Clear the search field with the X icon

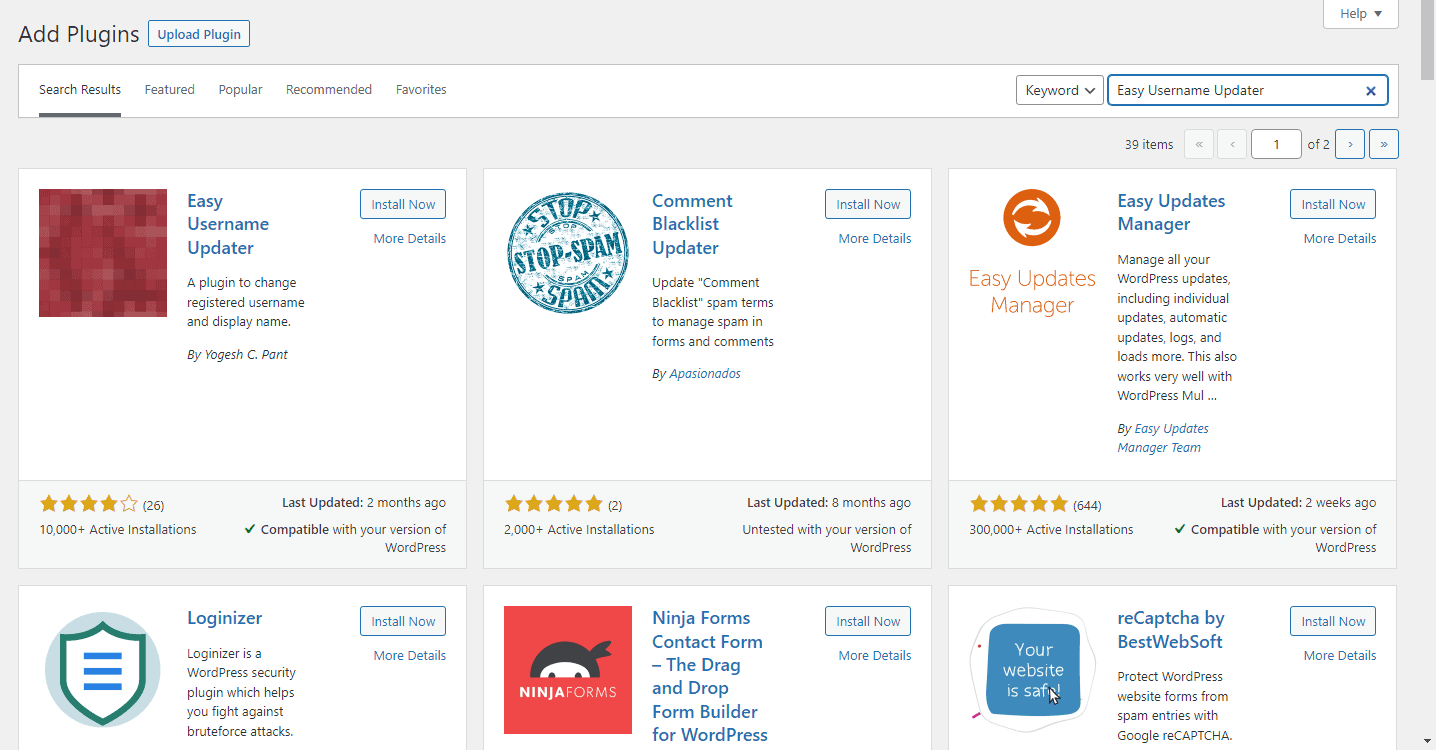click(1371, 91)
